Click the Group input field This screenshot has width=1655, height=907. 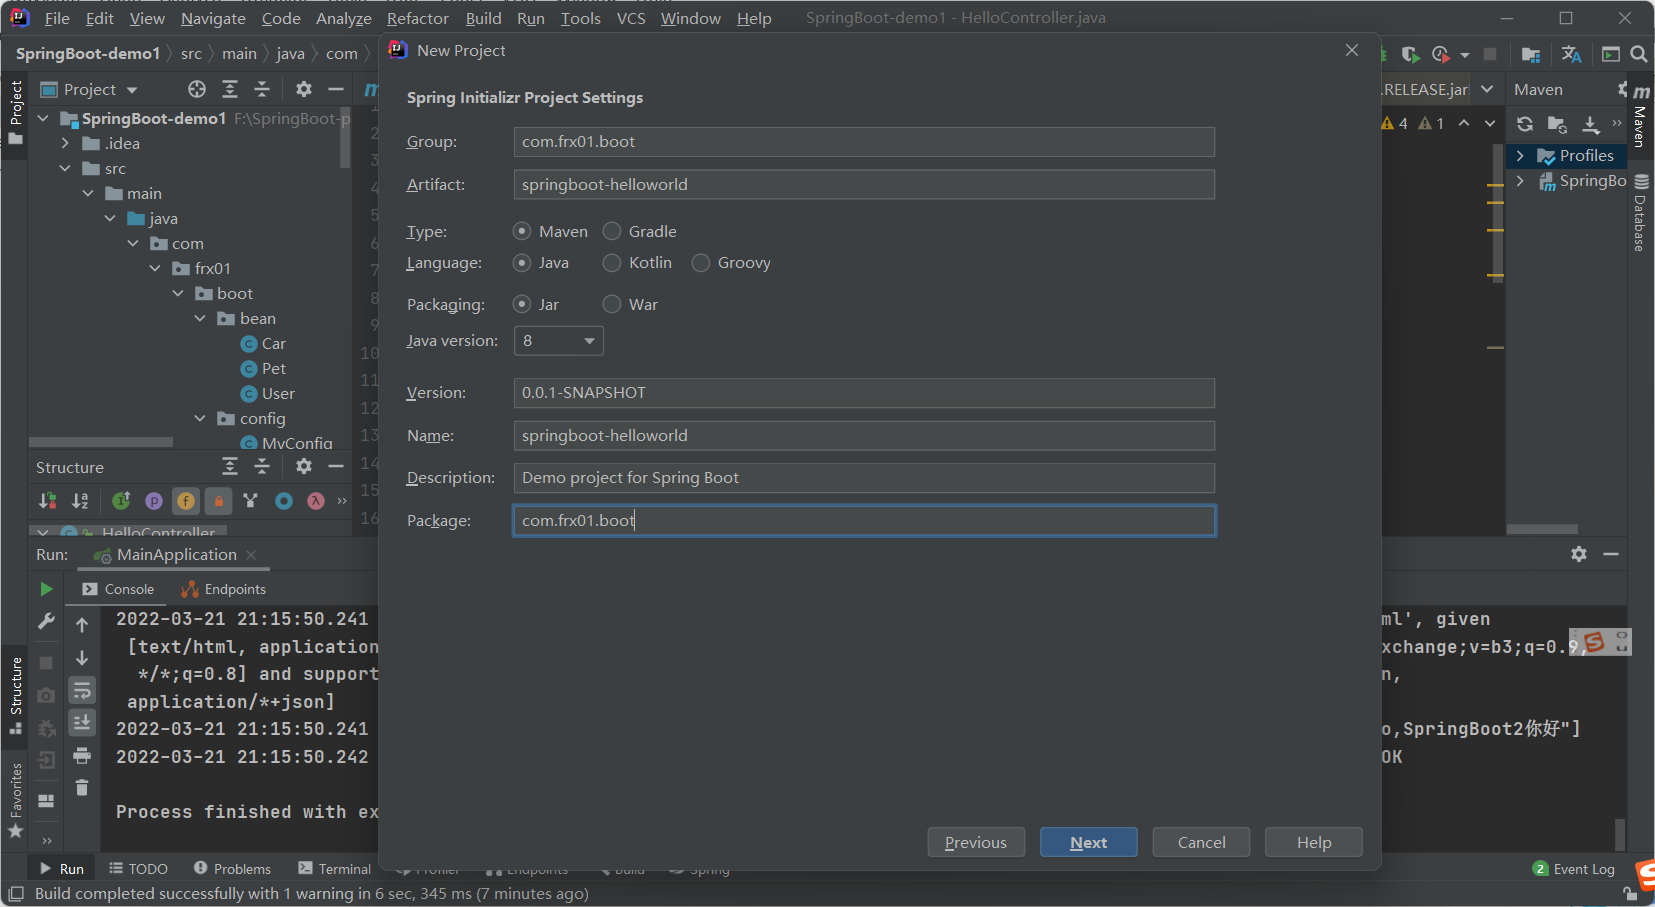[x=864, y=142]
